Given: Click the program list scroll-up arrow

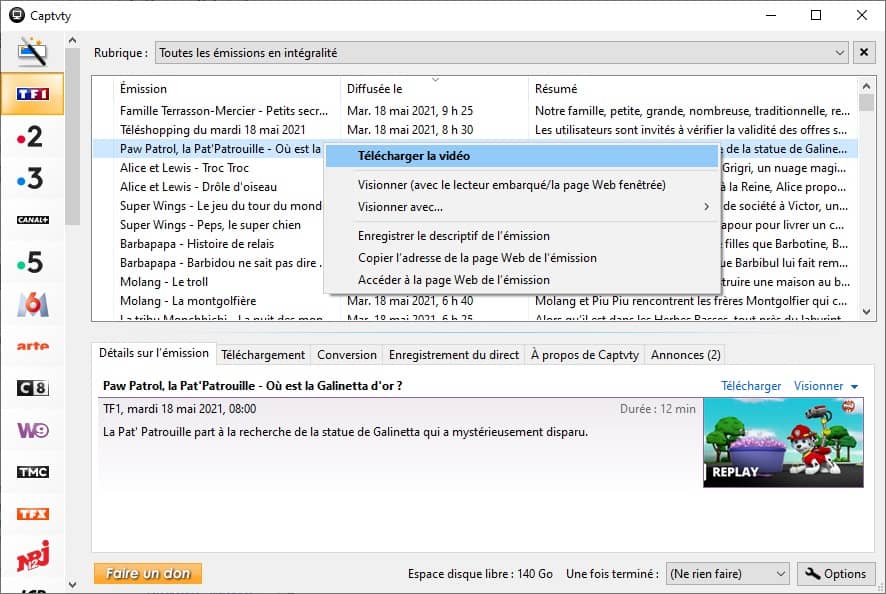Looking at the screenshot, I should [866, 86].
